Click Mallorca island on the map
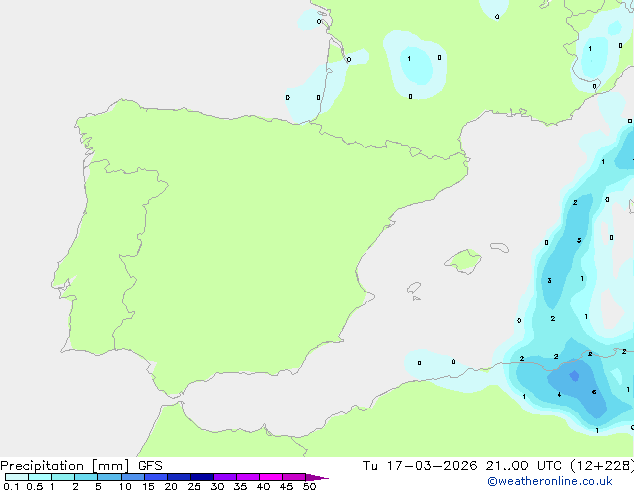This screenshot has width=634, height=490. click(x=464, y=261)
